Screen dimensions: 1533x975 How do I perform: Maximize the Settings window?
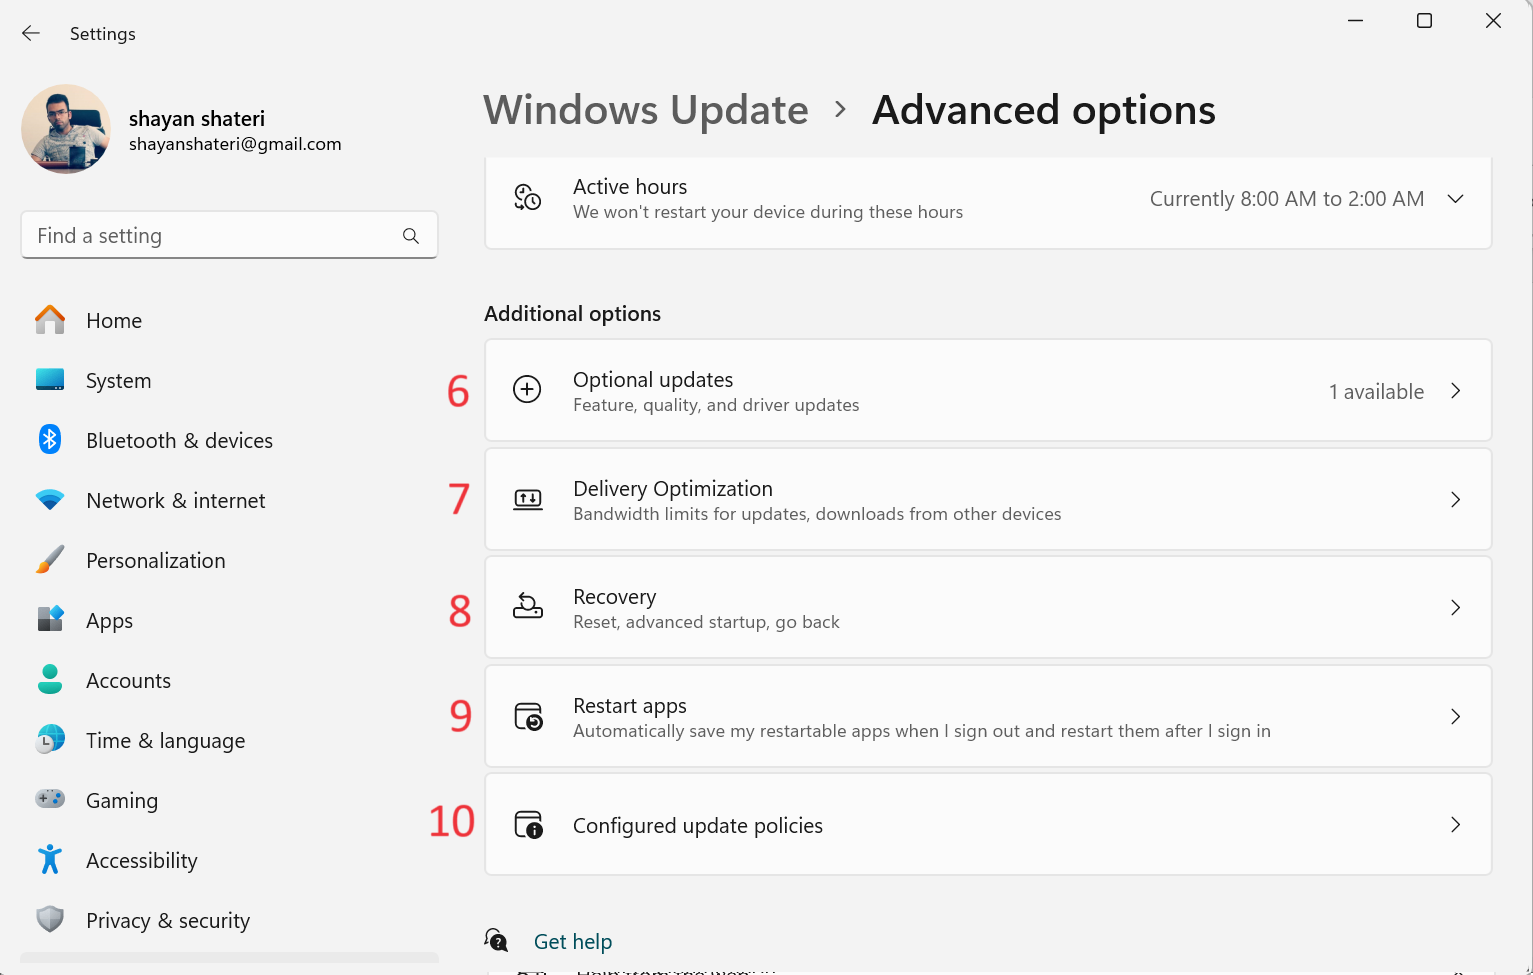[1424, 21]
